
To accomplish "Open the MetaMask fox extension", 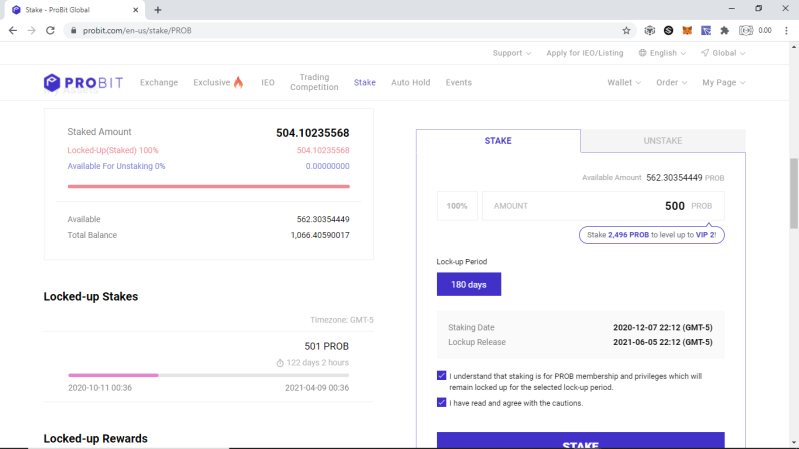I will (687, 31).
